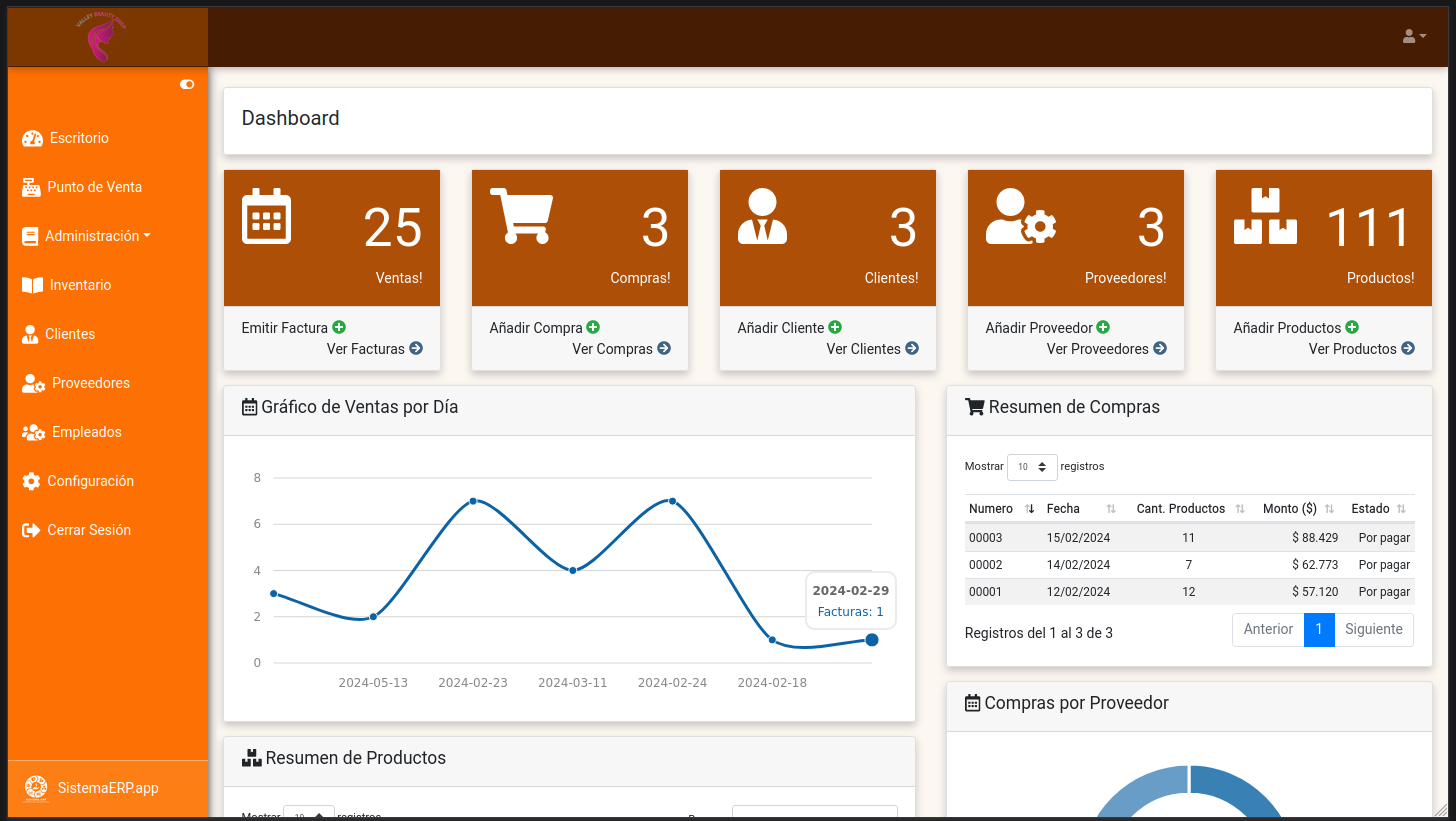Click the Siguiente pagination button

pos(1373,629)
